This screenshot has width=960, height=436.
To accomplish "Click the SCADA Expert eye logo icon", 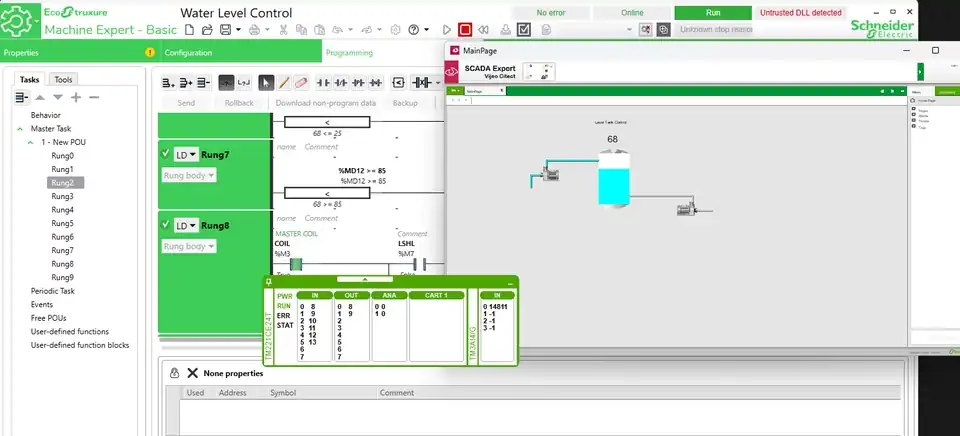I will point(452,72).
